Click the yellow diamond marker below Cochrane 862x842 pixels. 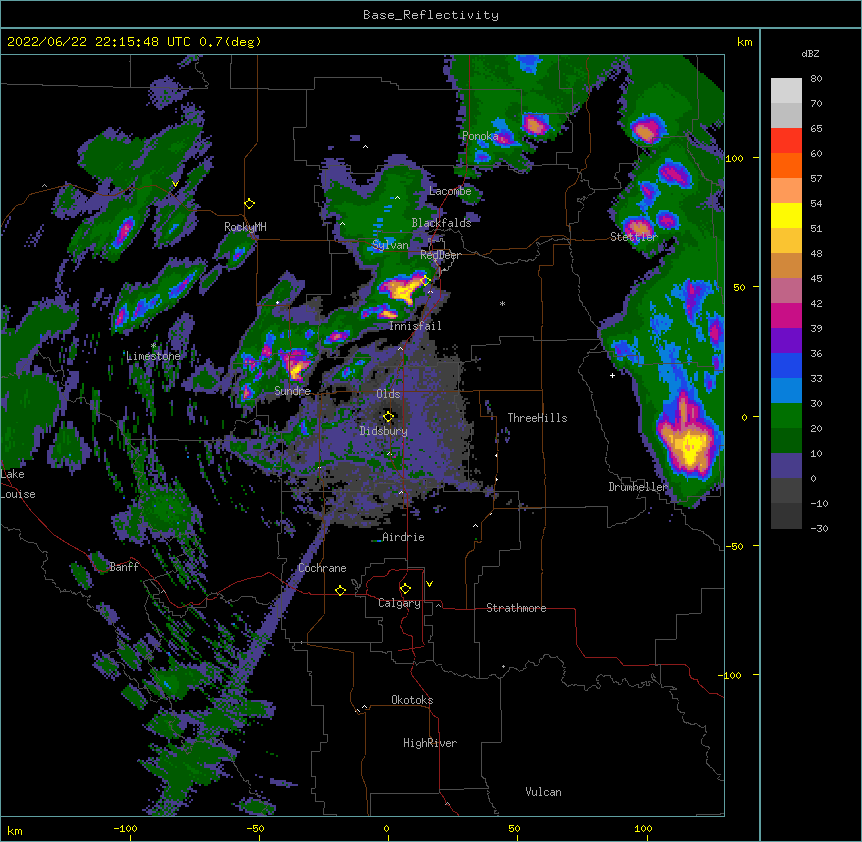(341, 590)
